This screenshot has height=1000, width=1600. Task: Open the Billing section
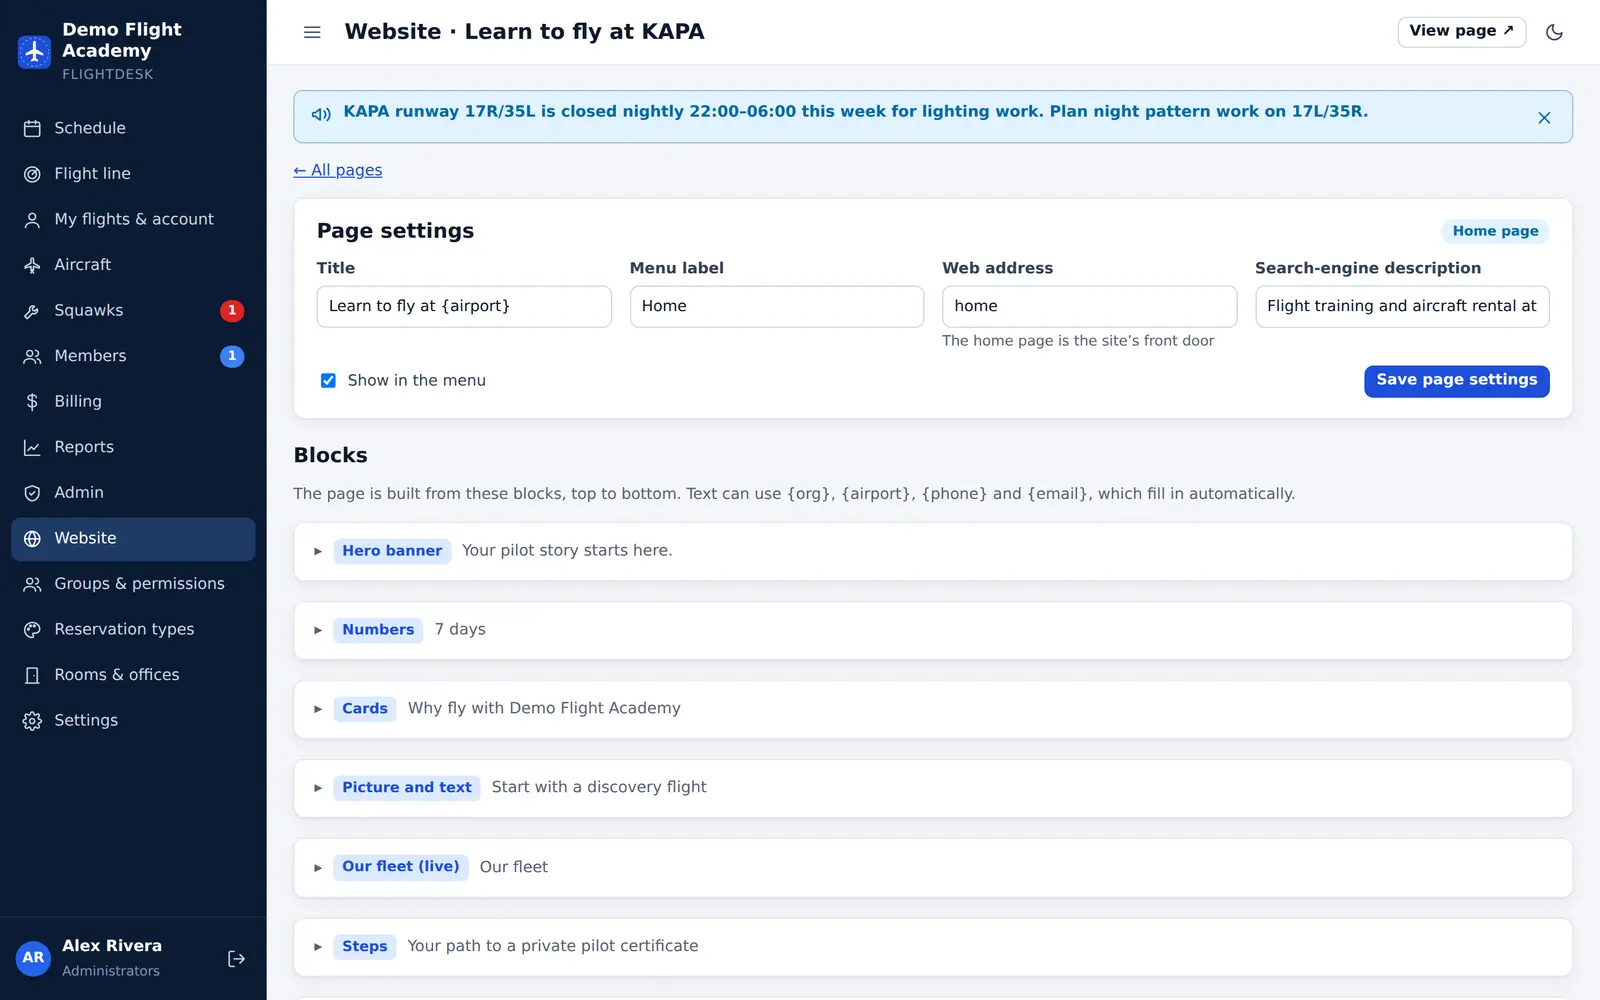tap(133, 401)
